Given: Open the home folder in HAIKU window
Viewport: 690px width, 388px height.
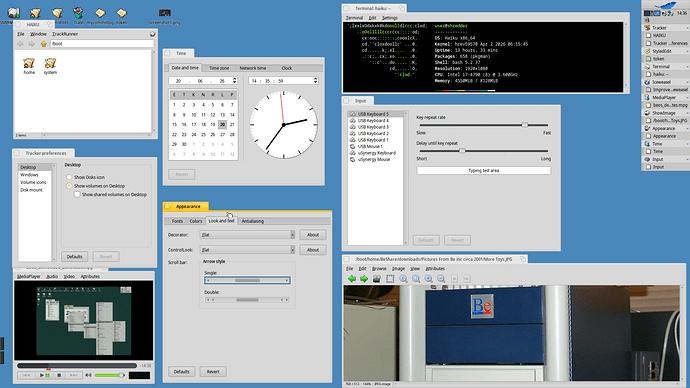Looking at the screenshot, I should (29, 66).
